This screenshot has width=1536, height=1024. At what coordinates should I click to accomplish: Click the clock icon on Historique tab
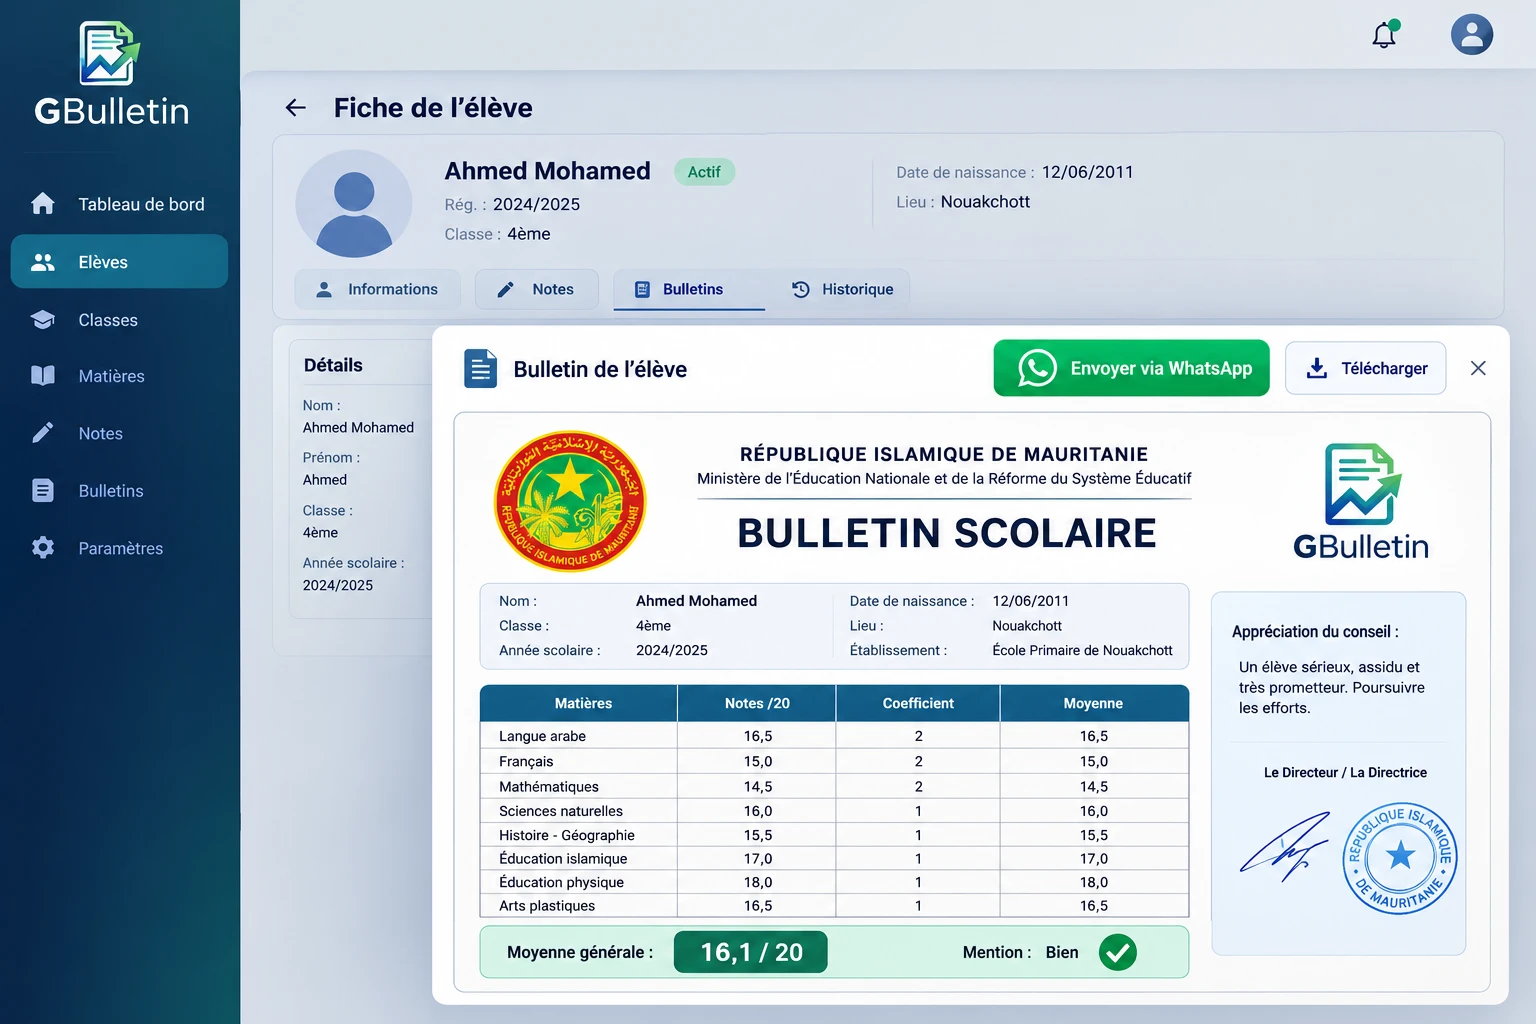(x=801, y=289)
